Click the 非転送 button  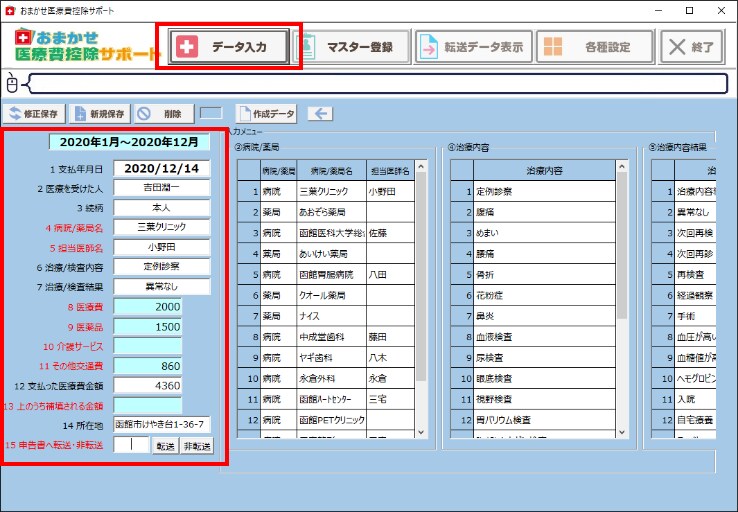[x=197, y=446]
